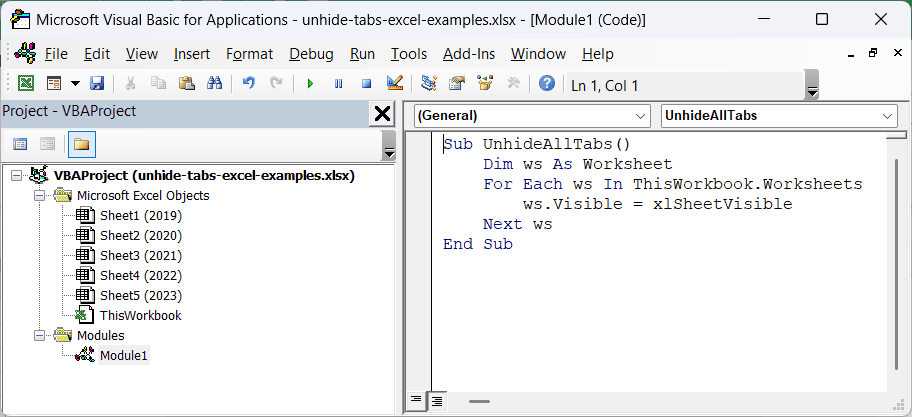
Task: Select ThisWorkbook in project tree
Action: (141, 315)
